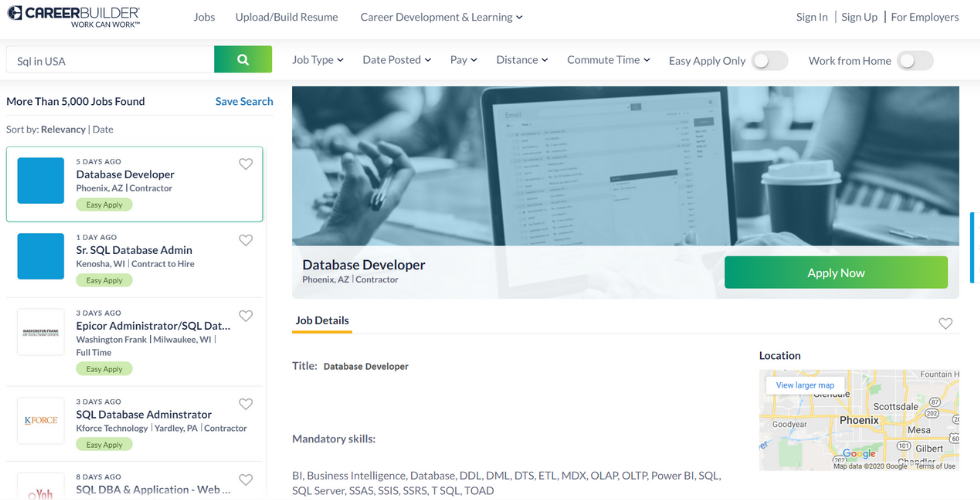Open the Date Posted dropdown
Screen dimensions: 980x500
tap(397, 60)
